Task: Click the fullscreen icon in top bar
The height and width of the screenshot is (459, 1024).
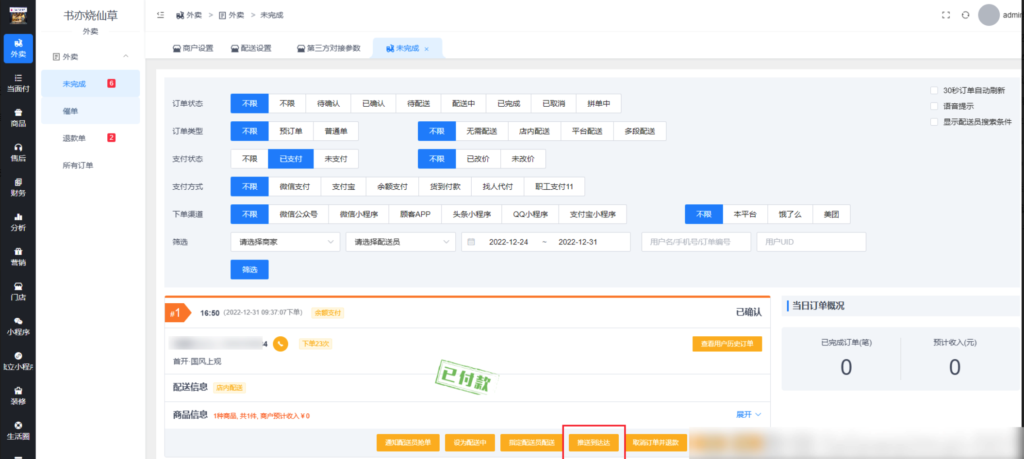Action: pos(946,15)
